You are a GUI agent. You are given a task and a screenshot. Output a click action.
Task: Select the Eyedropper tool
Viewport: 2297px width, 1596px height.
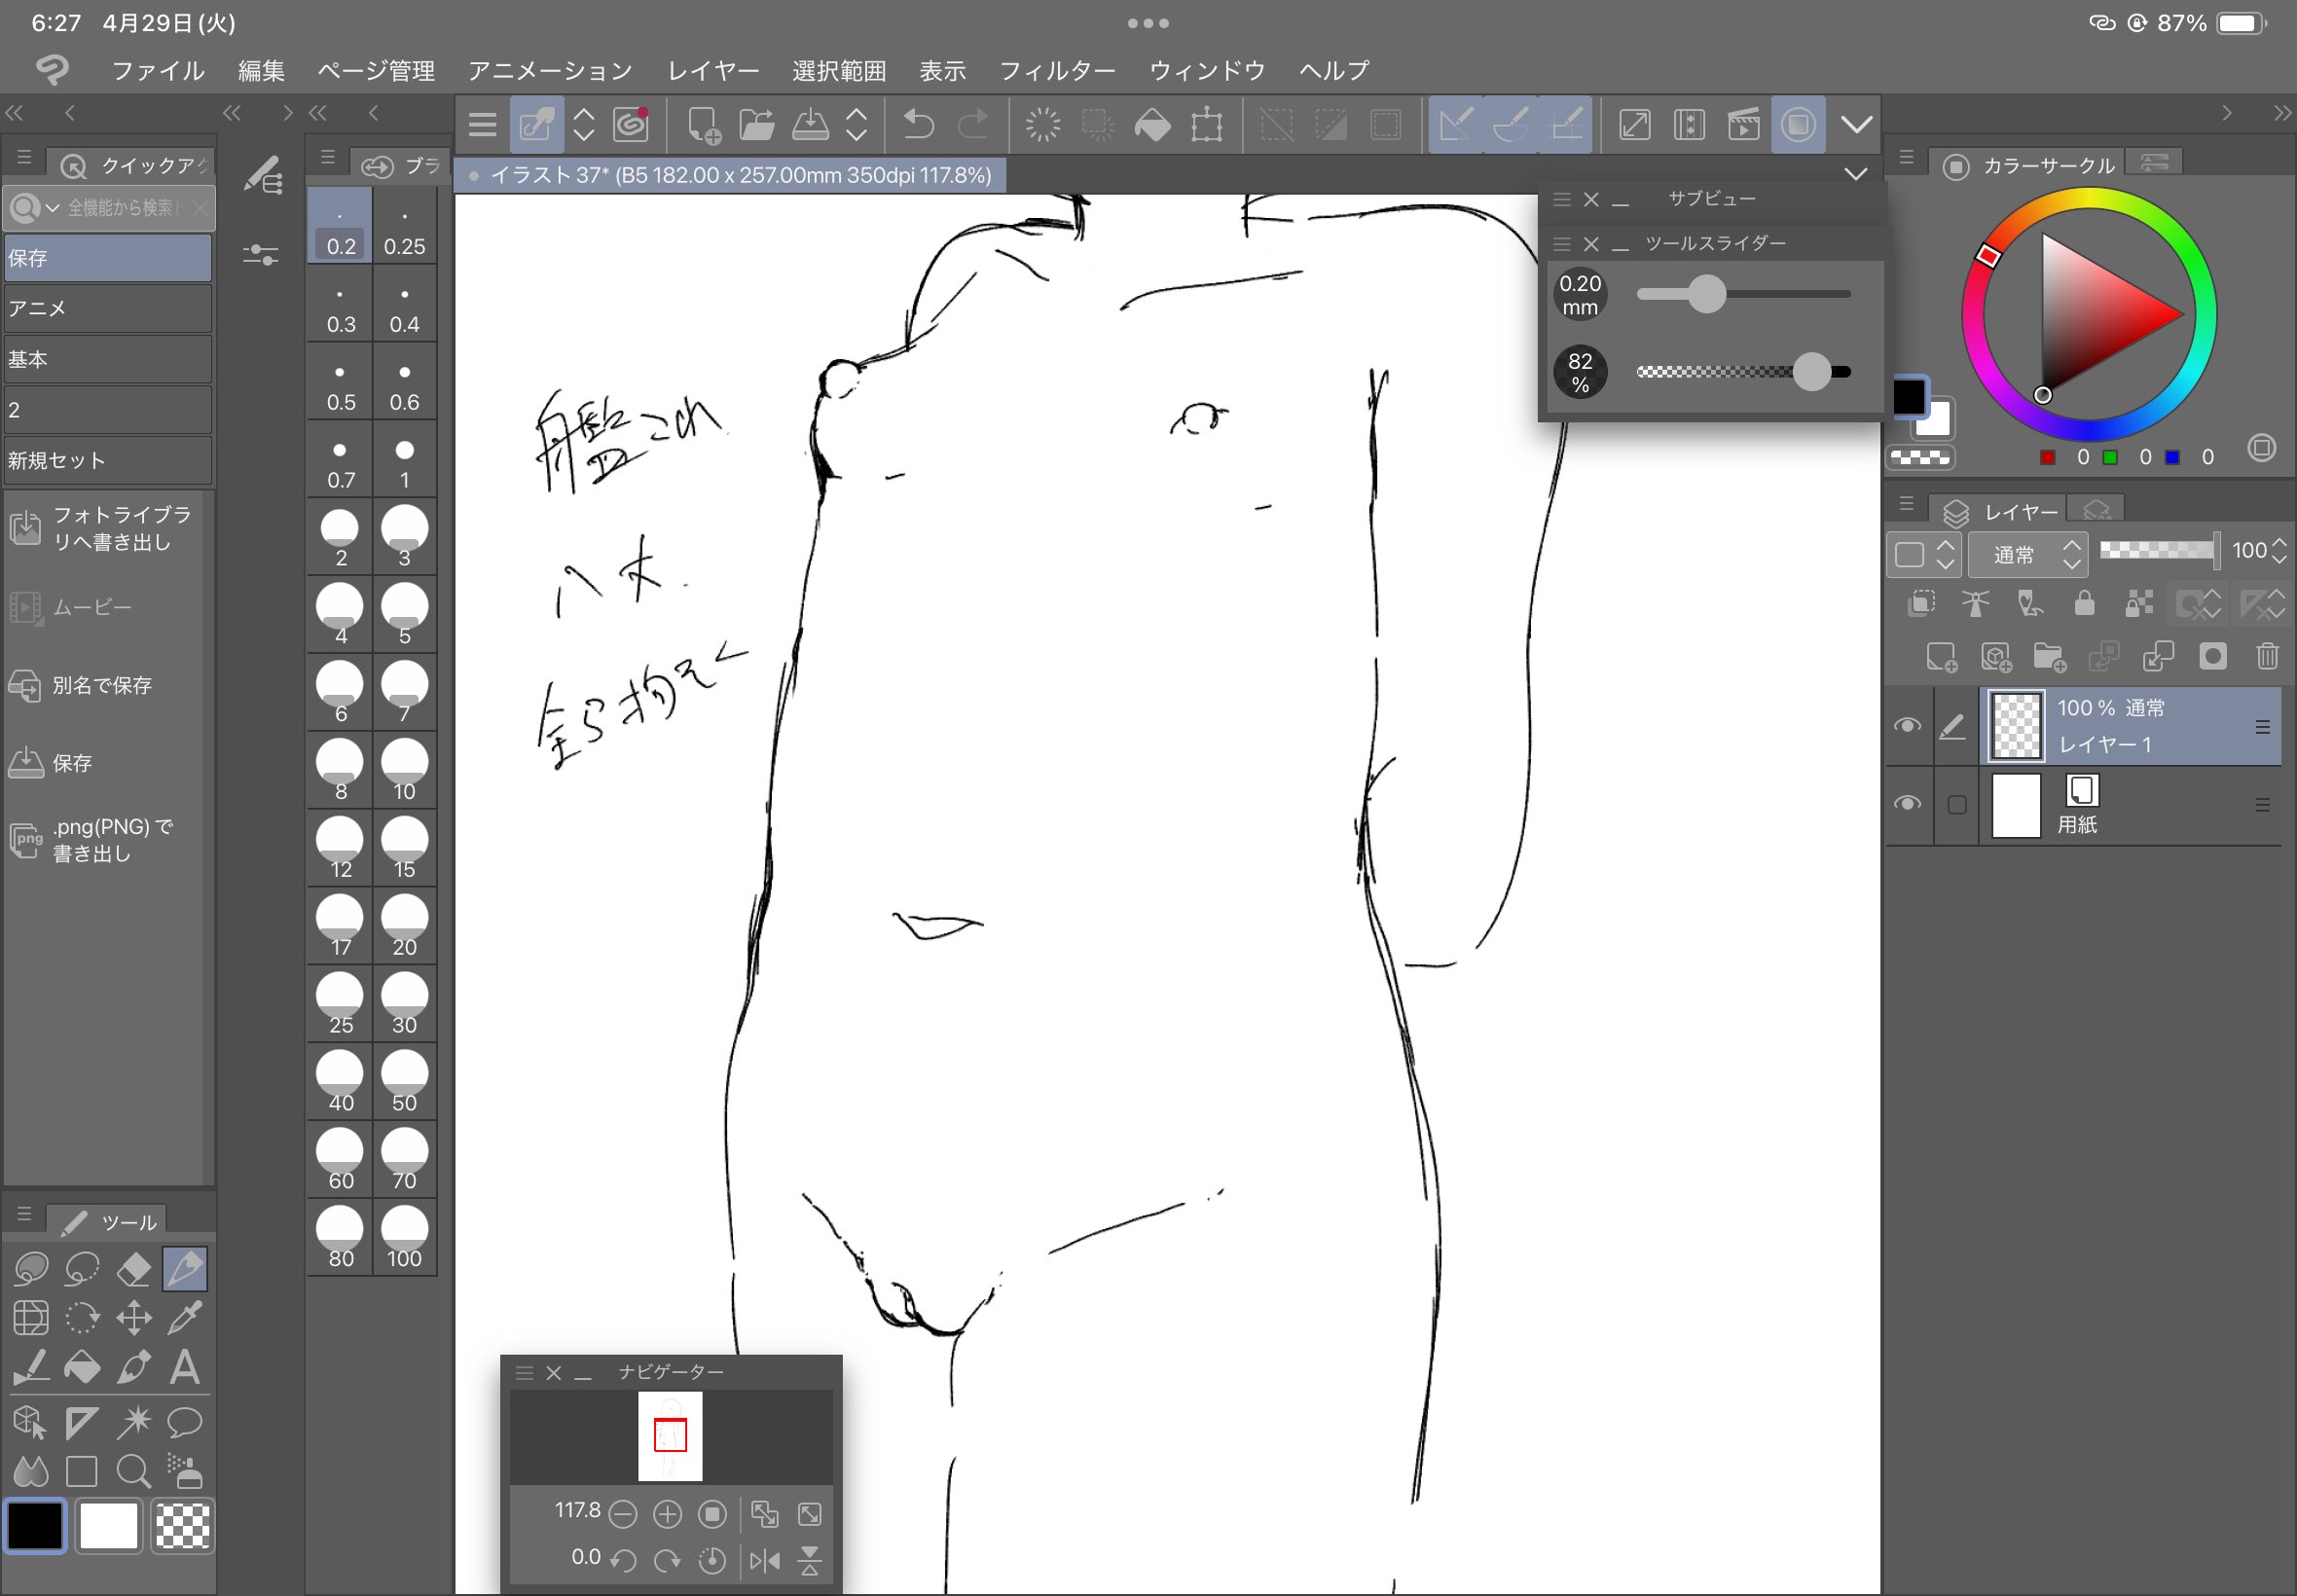tap(184, 1318)
